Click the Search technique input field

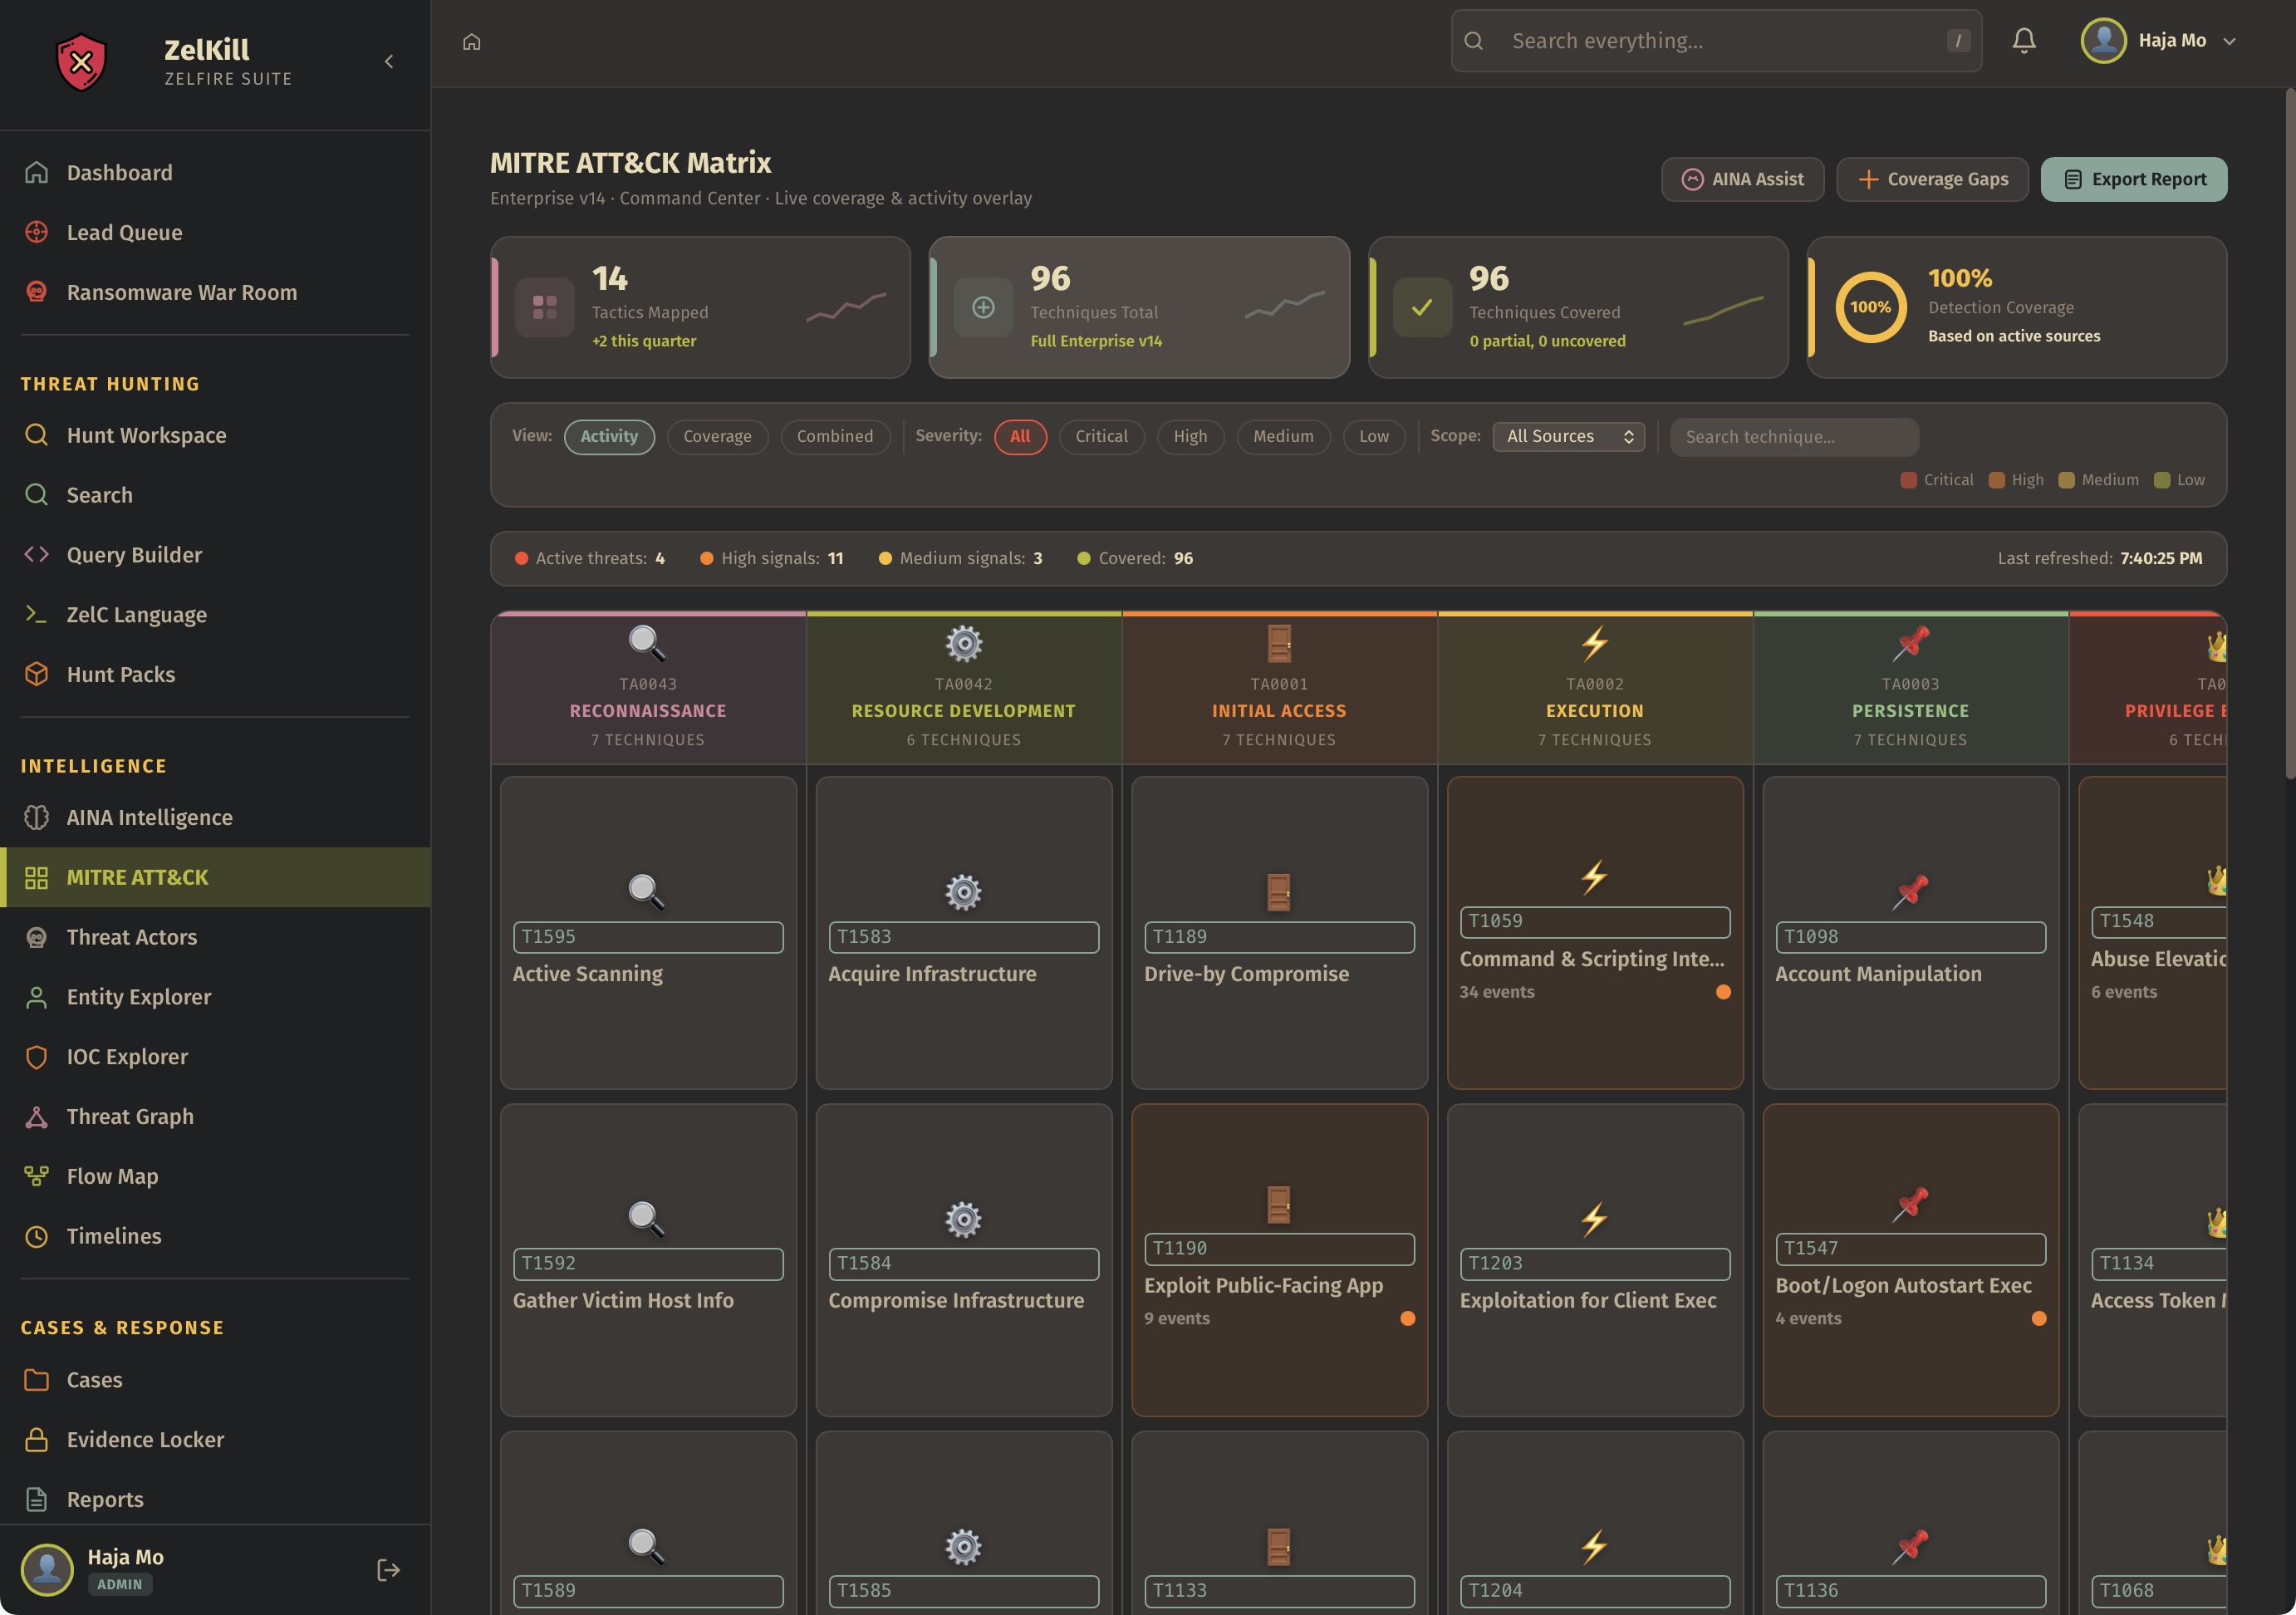coord(1793,437)
